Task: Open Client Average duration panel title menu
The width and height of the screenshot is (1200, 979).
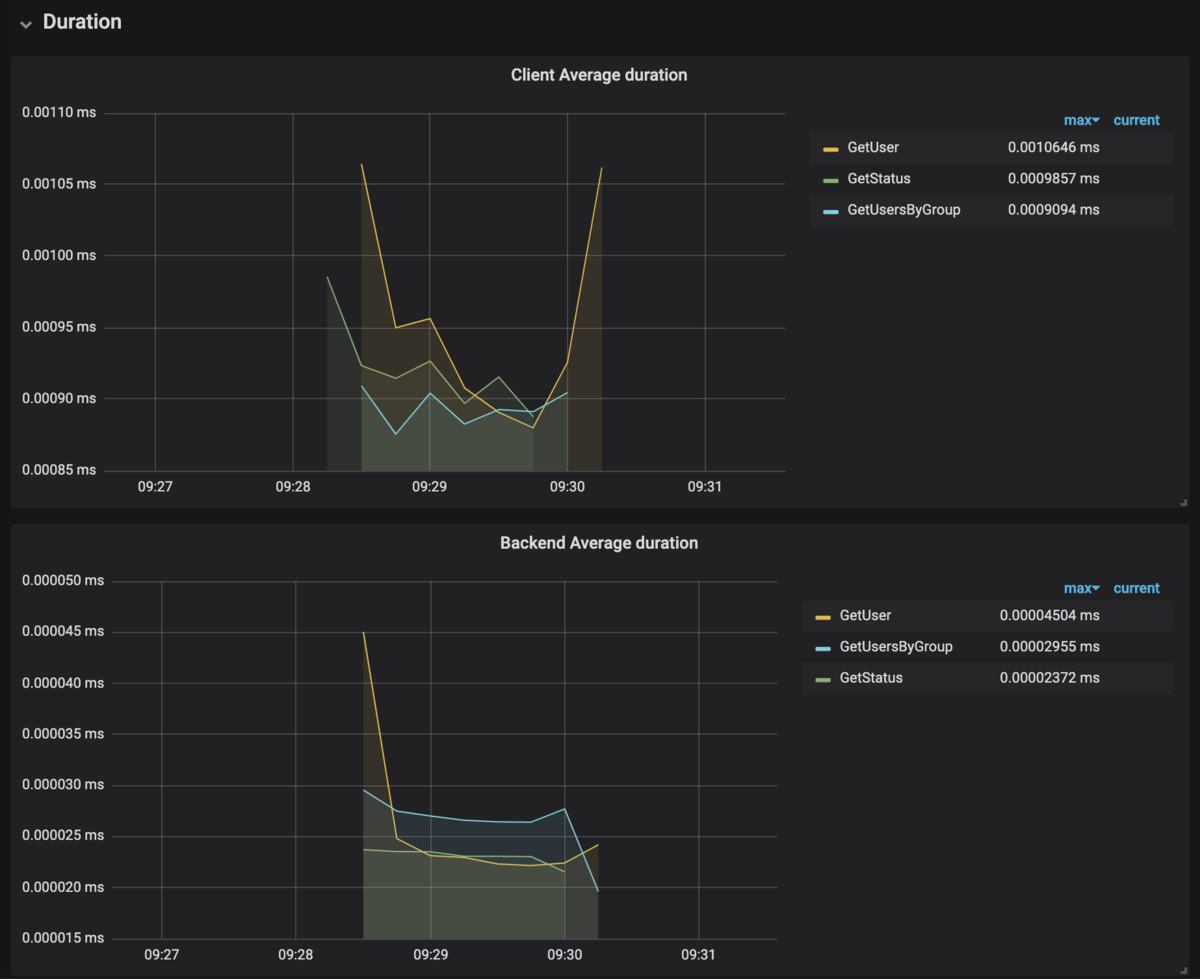Action: [599, 75]
